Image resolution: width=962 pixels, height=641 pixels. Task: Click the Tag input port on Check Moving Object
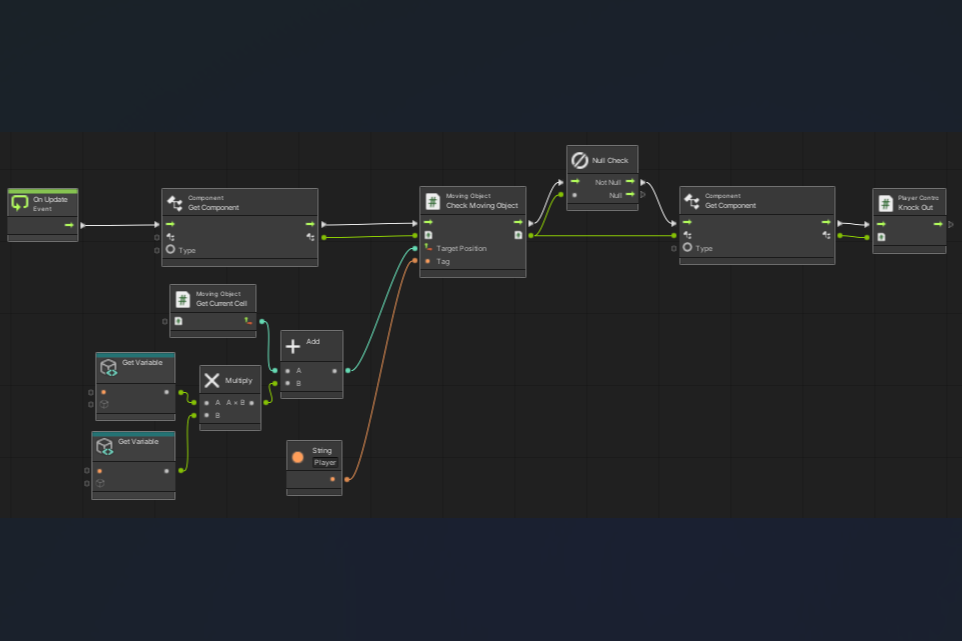tap(428, 261)
